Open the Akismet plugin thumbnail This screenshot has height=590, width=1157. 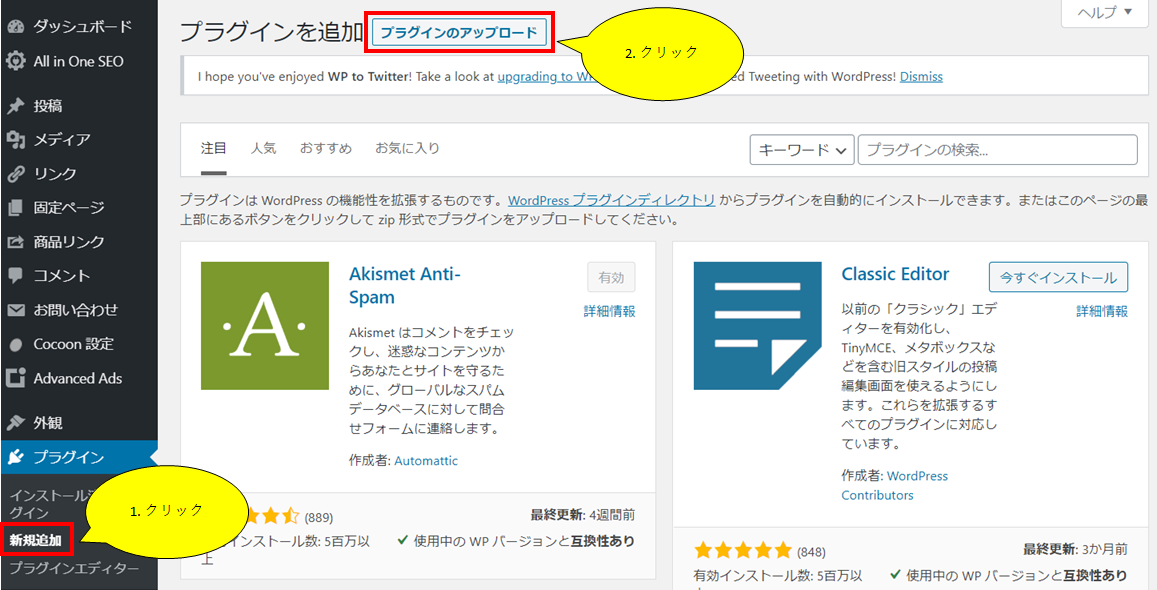(265, 326)
